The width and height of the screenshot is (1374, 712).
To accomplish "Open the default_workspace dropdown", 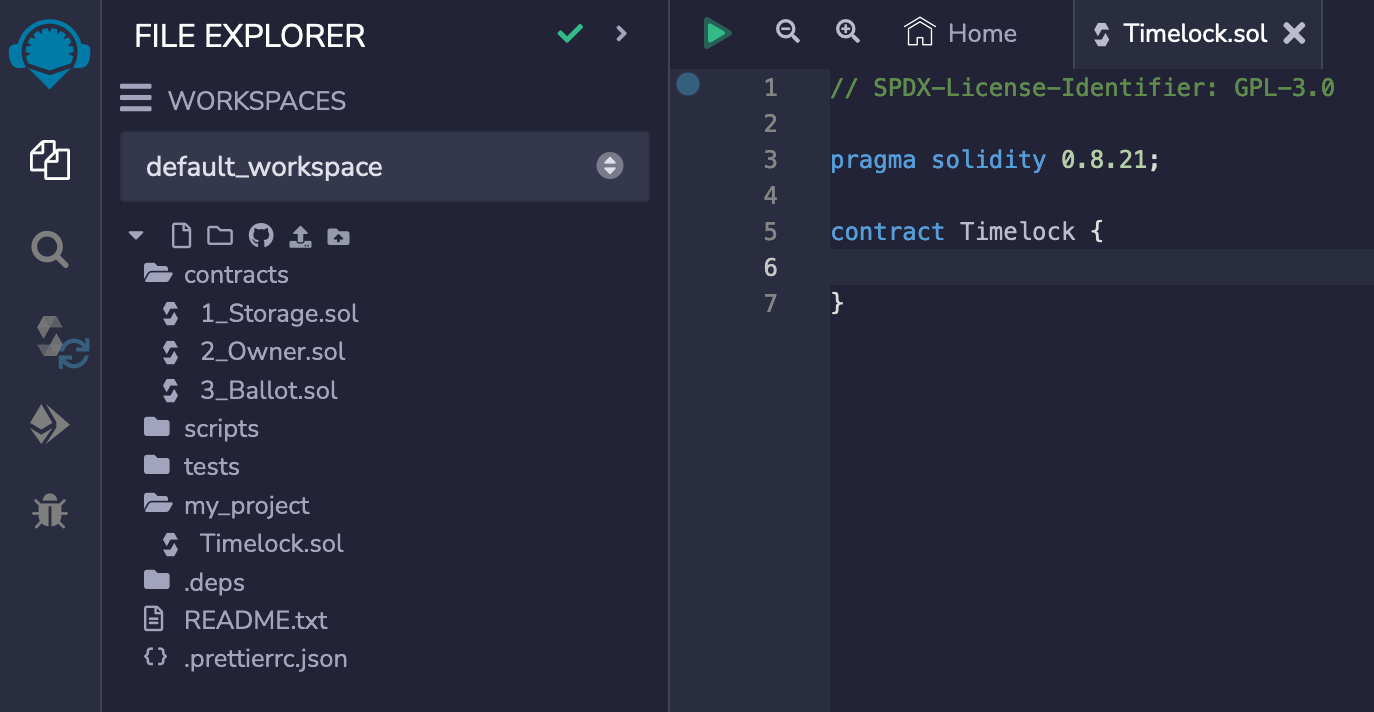I will (x=385, y=166).
